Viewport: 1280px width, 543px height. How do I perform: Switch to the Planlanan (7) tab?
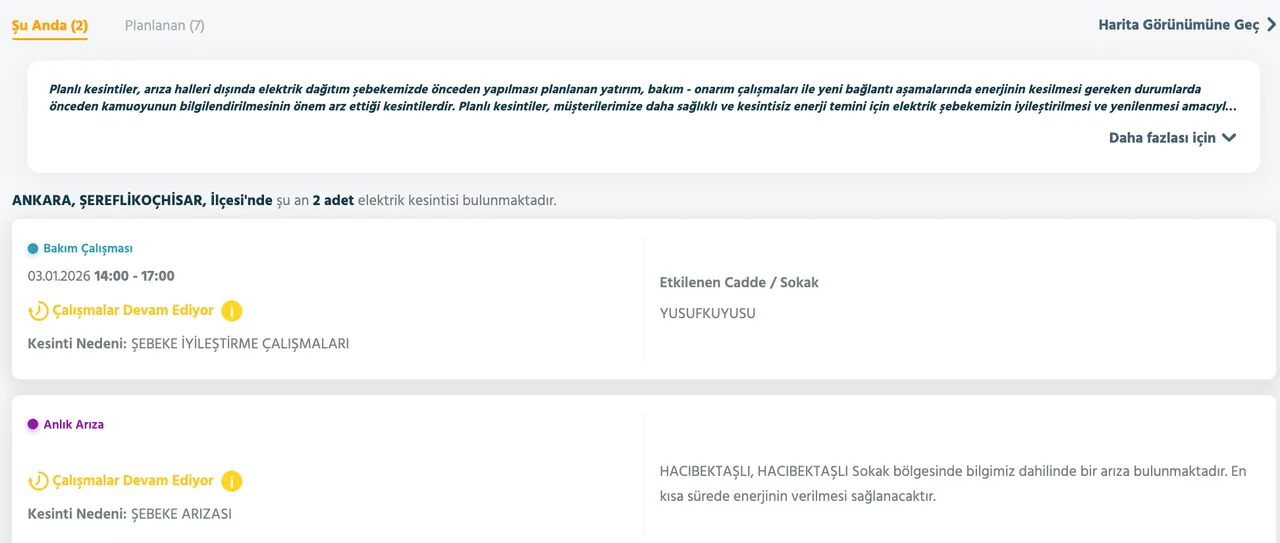pos(164,26)
